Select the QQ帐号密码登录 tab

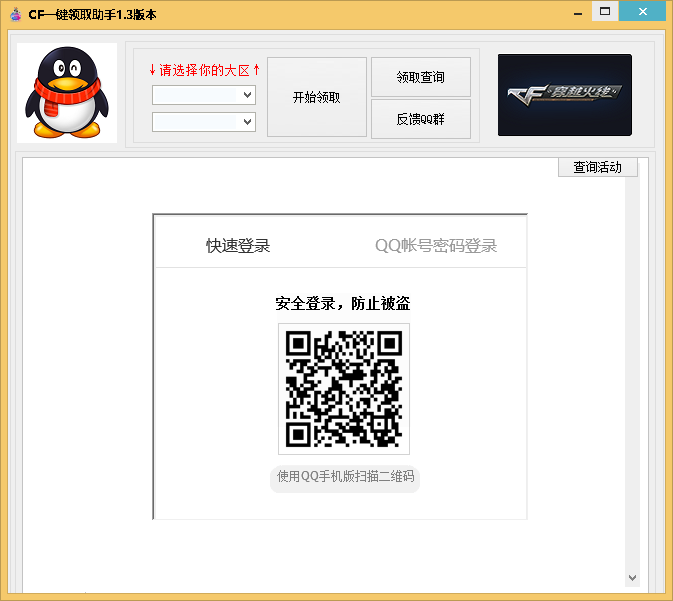coord(436,246)
